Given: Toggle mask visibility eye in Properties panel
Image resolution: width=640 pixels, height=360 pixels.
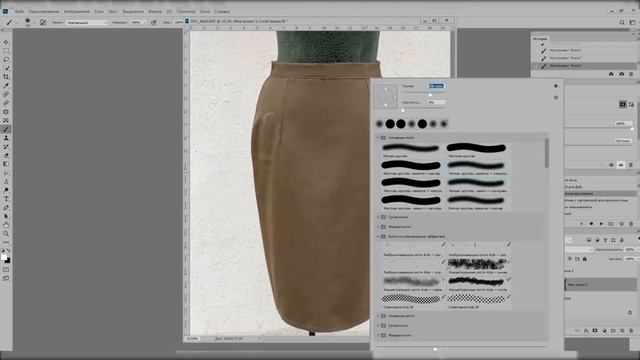Looking at the screenshot, I should tap(621, 165).
